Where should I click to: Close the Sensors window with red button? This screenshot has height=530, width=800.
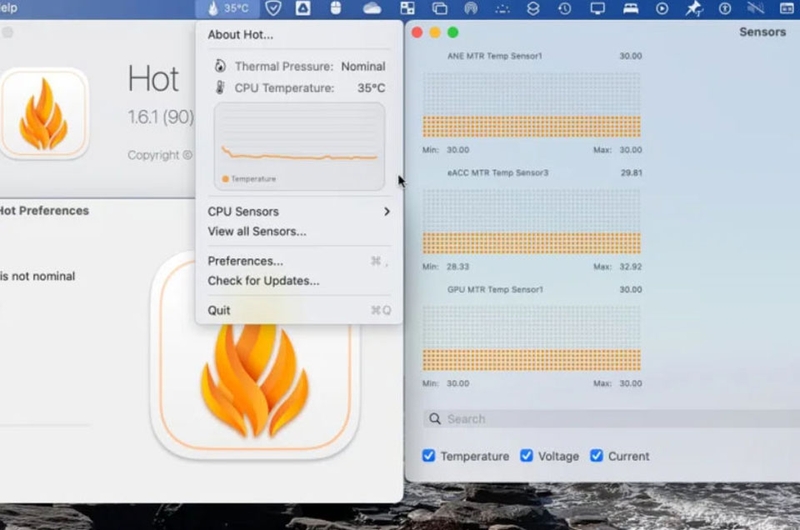417,32
